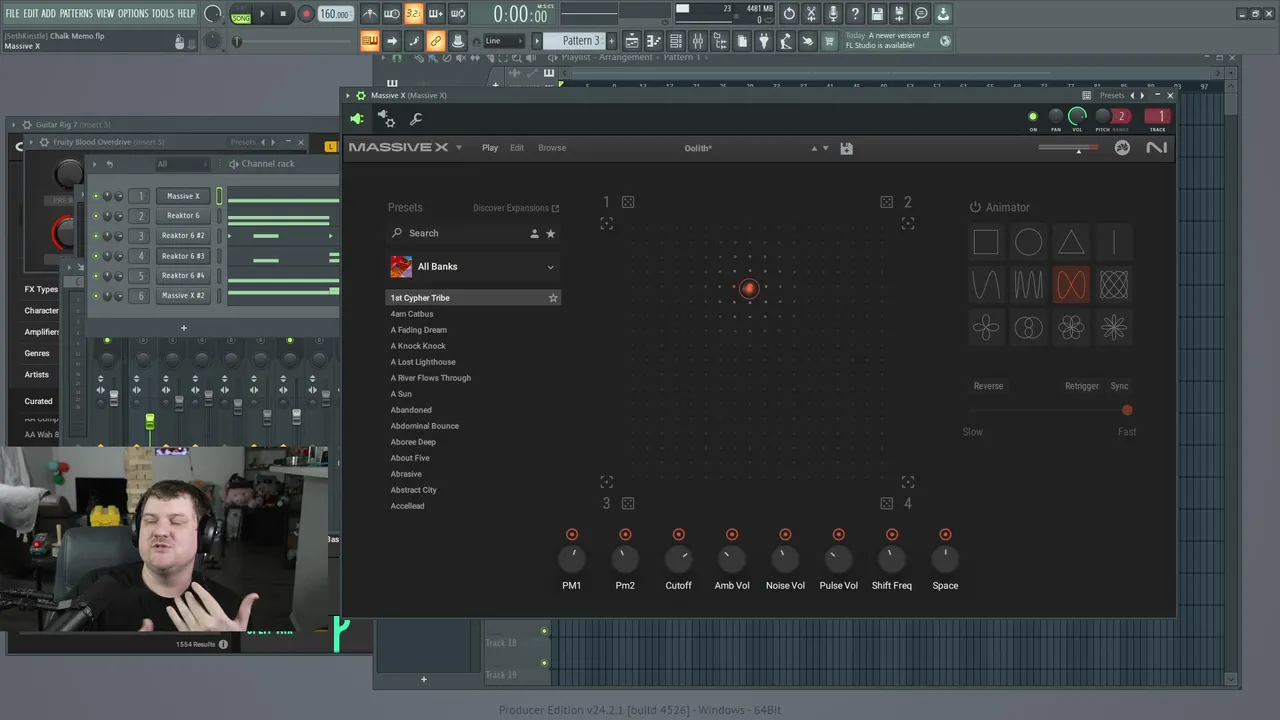Click the Animator Retrigger button

tap(1081, 386)
